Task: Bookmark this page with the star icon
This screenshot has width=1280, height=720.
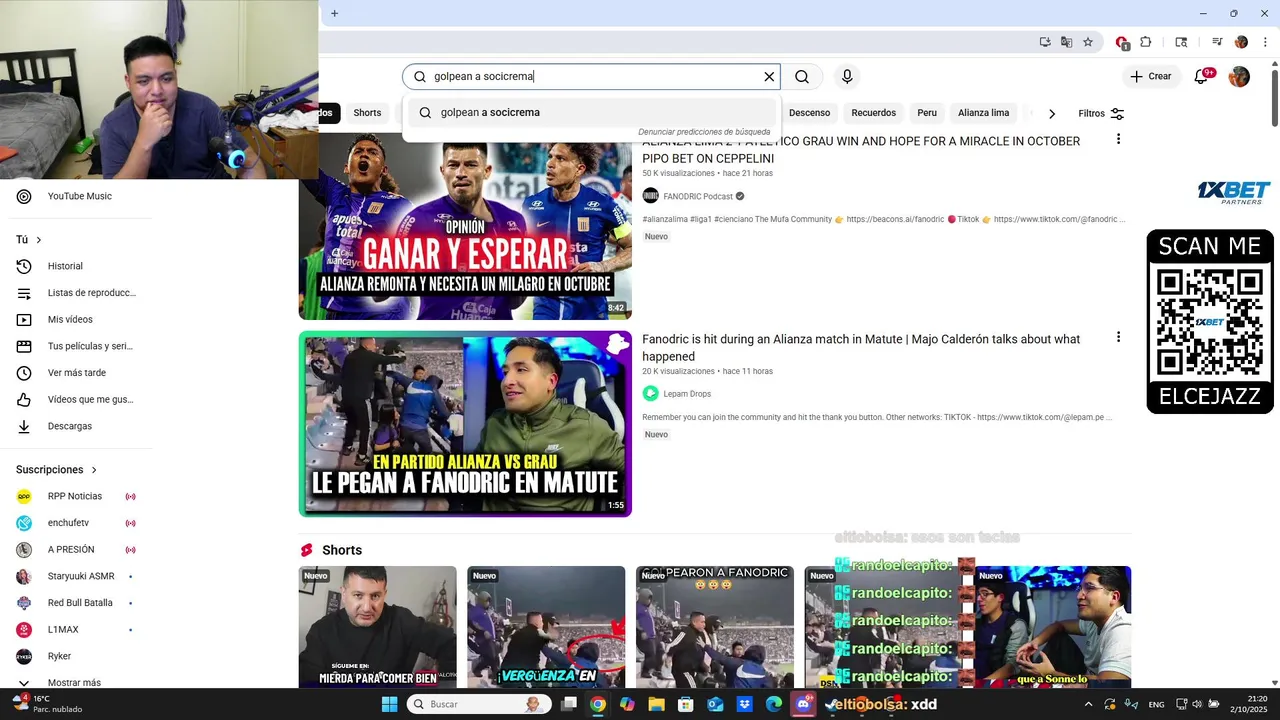Action: (x=1088, y=42)
